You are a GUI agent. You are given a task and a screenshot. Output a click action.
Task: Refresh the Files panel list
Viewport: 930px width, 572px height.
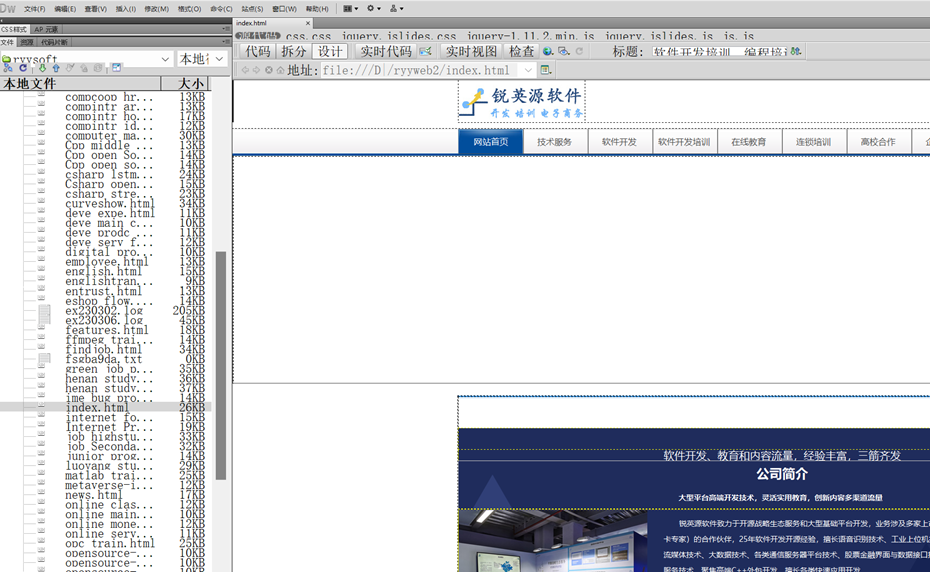click(x=23, y=68)
